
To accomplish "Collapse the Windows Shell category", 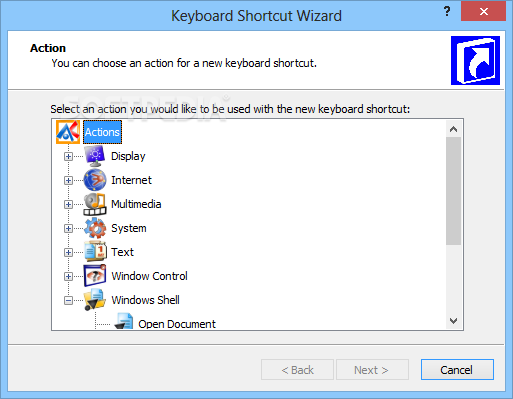I will (68, 300).
